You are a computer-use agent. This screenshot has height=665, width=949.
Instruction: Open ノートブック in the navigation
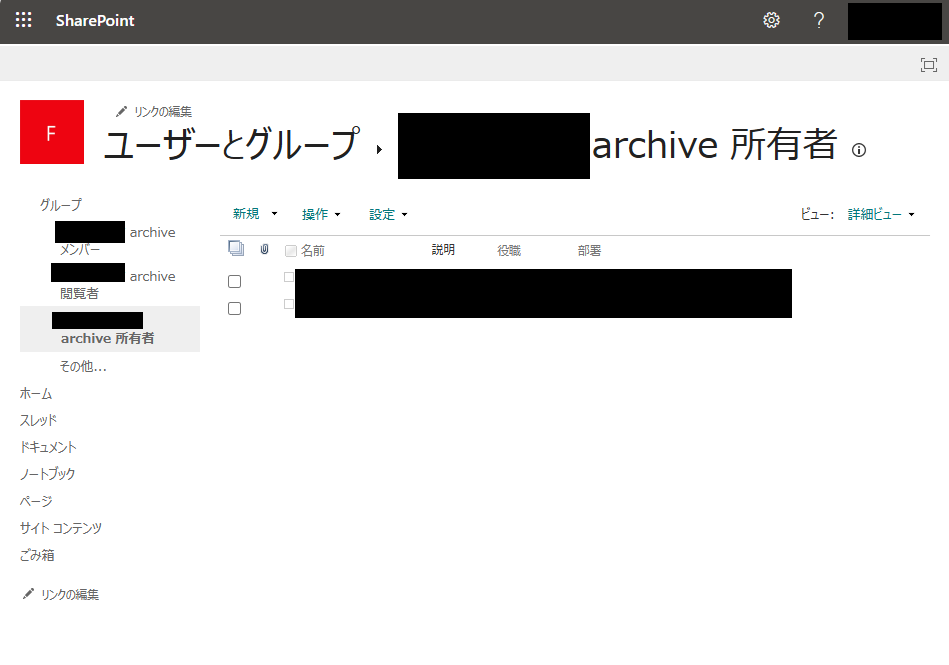click(47, 474)
